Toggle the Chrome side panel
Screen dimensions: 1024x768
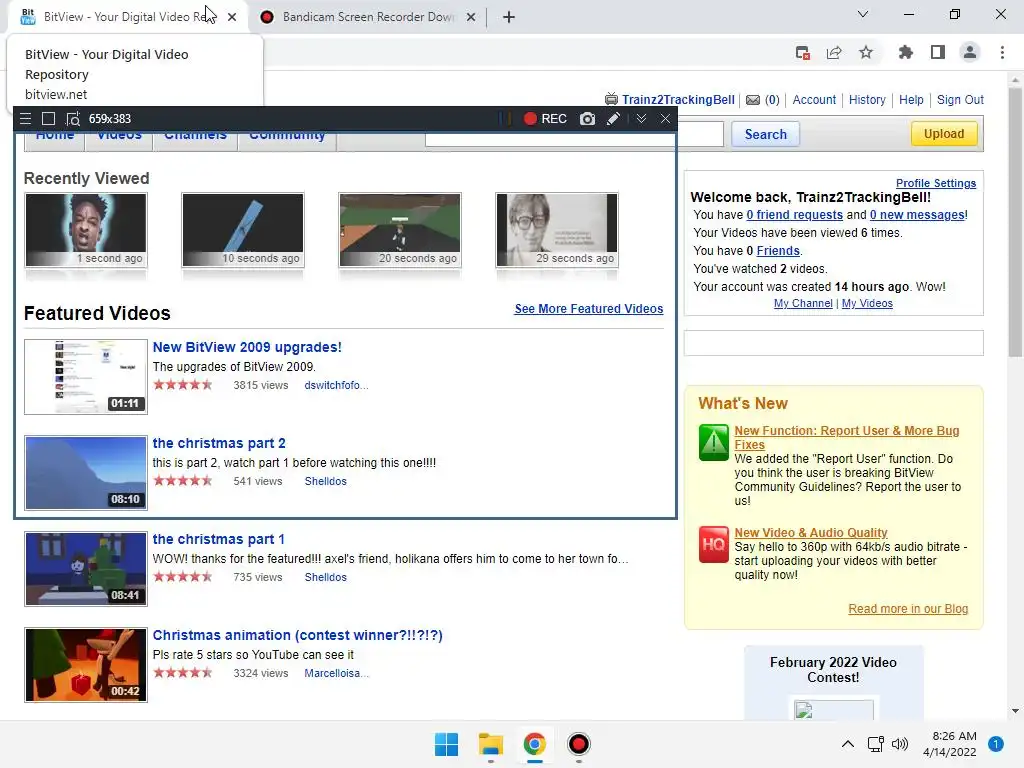pyautogui.click(x=938, y=53)
